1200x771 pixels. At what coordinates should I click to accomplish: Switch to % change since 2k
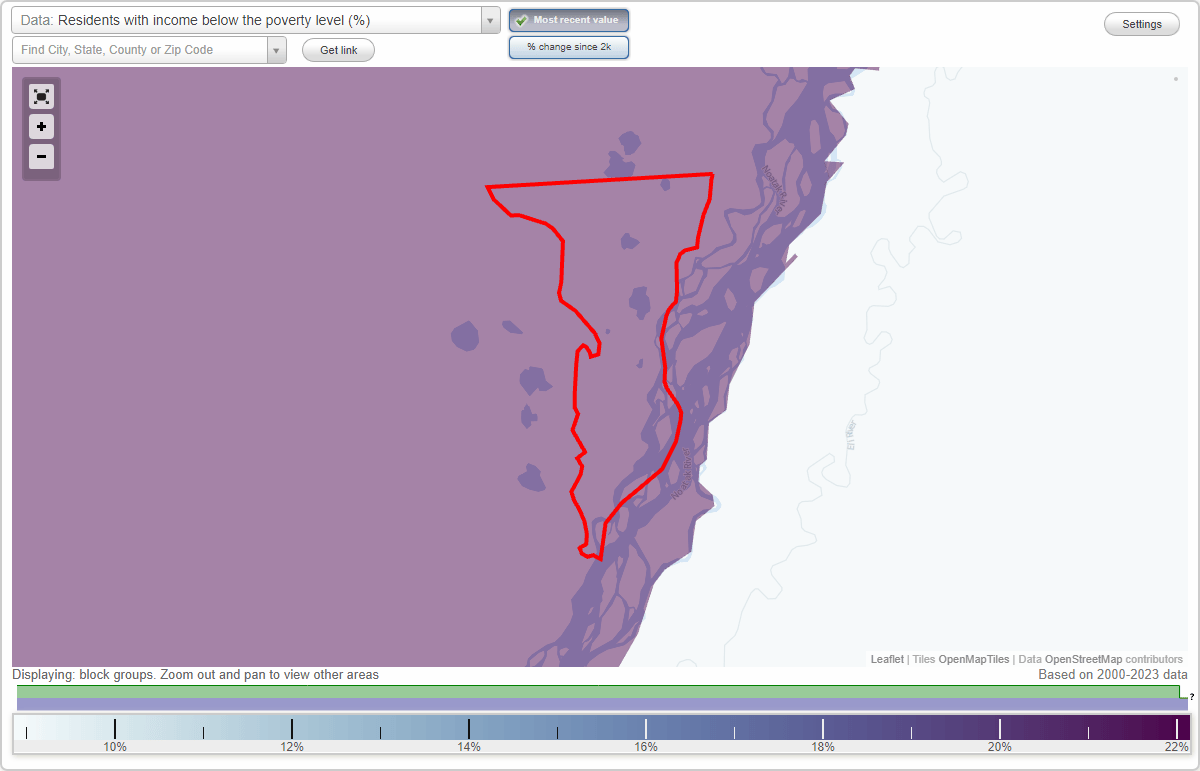coord(569,47)
